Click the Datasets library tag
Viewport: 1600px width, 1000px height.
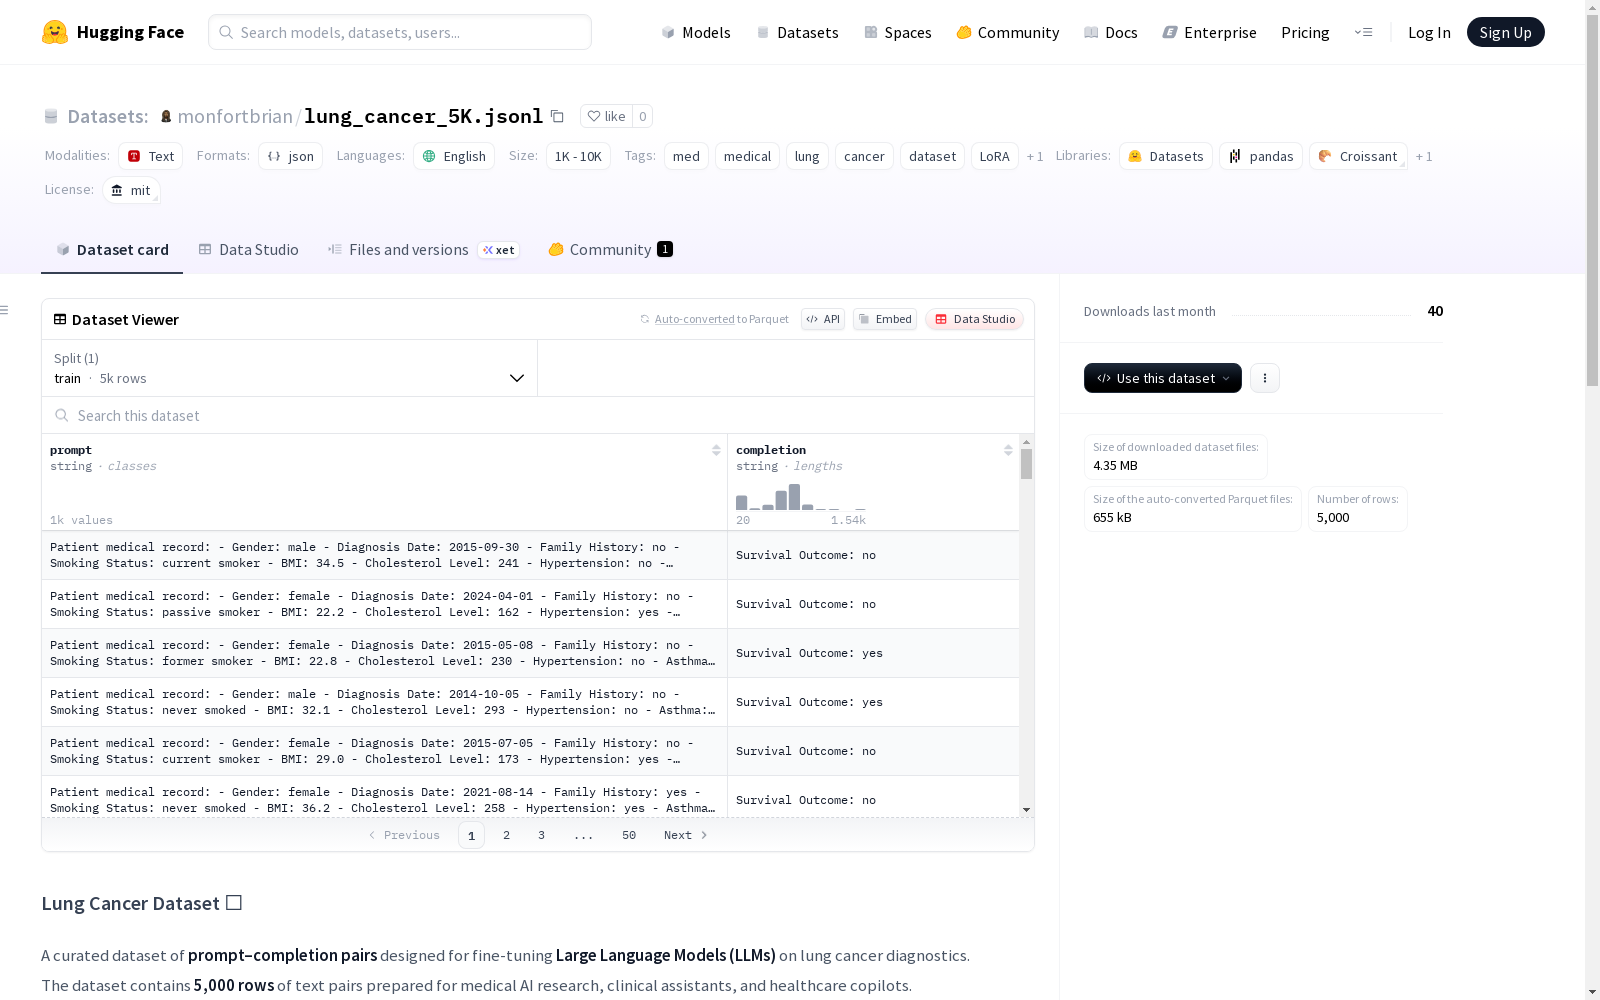[1166, 156]
